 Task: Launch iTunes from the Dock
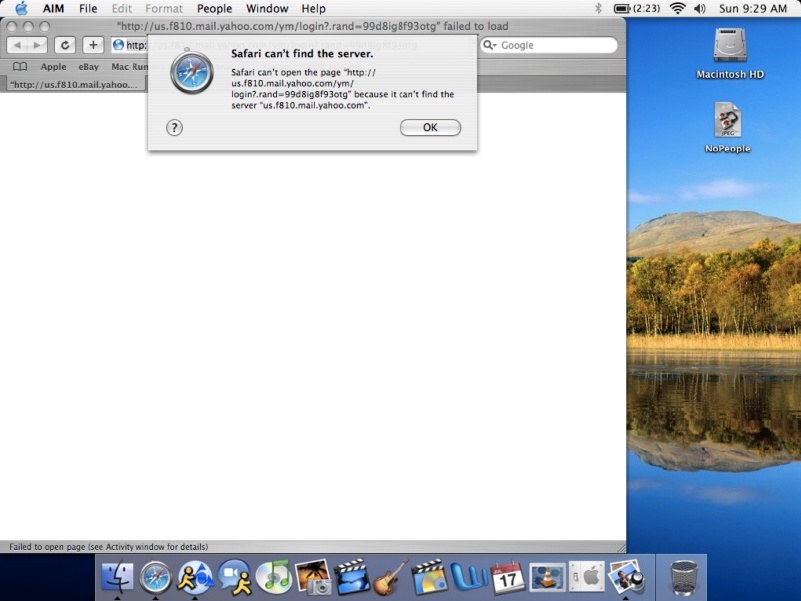[274, 577]
